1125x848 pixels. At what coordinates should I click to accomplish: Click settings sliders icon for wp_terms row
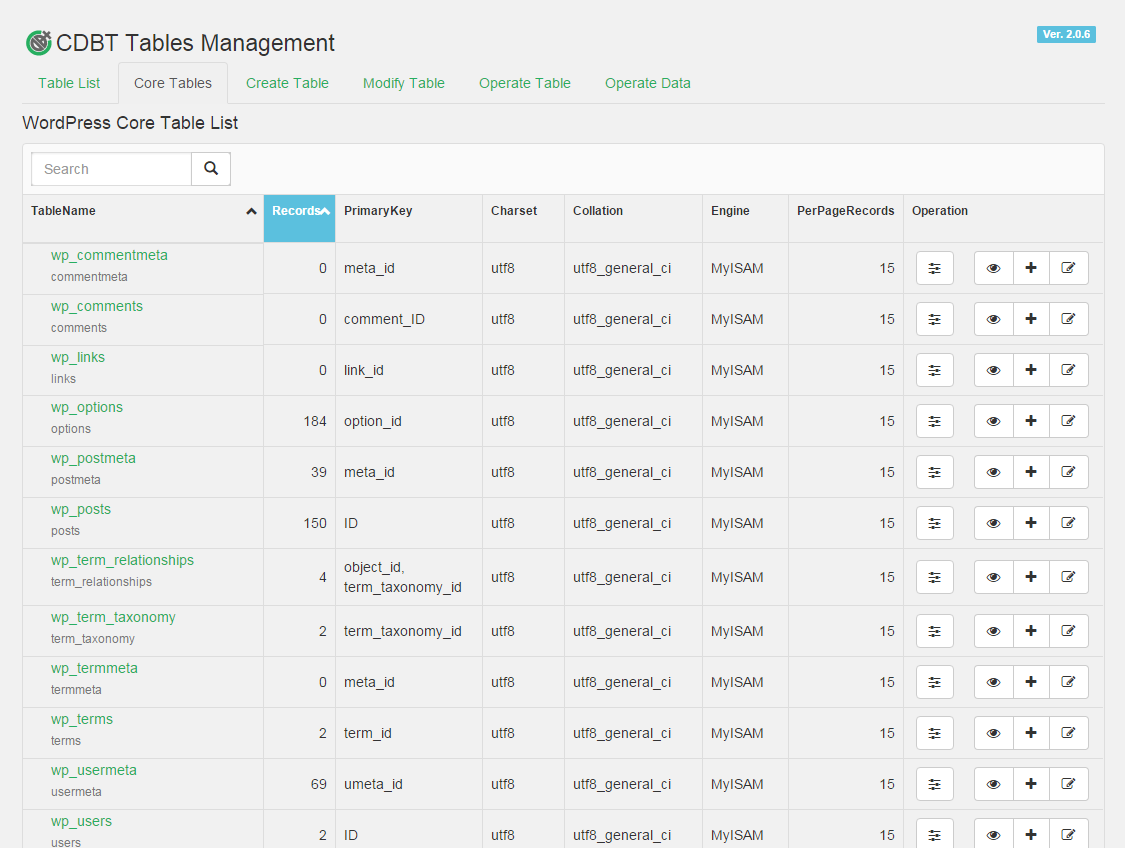click(935, 733)
